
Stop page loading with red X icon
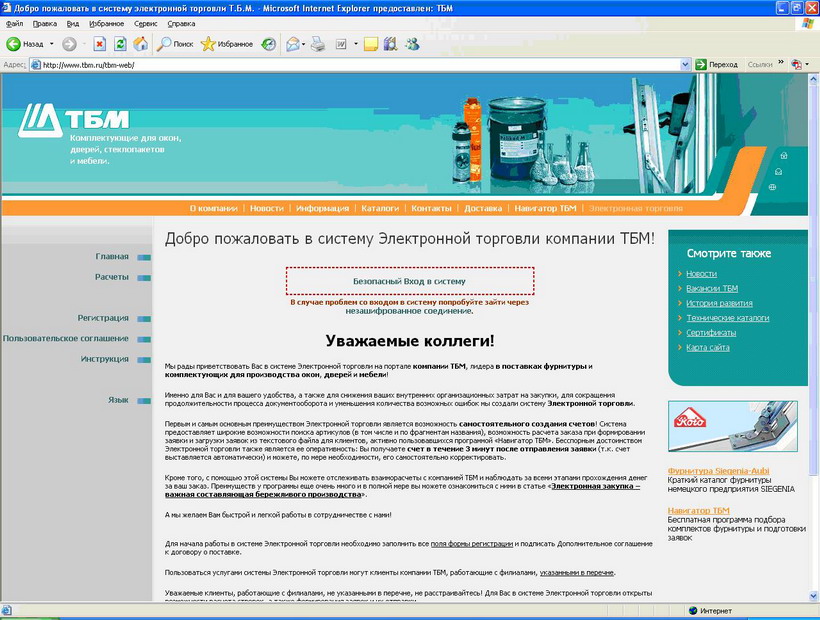[x=99, y=44]
